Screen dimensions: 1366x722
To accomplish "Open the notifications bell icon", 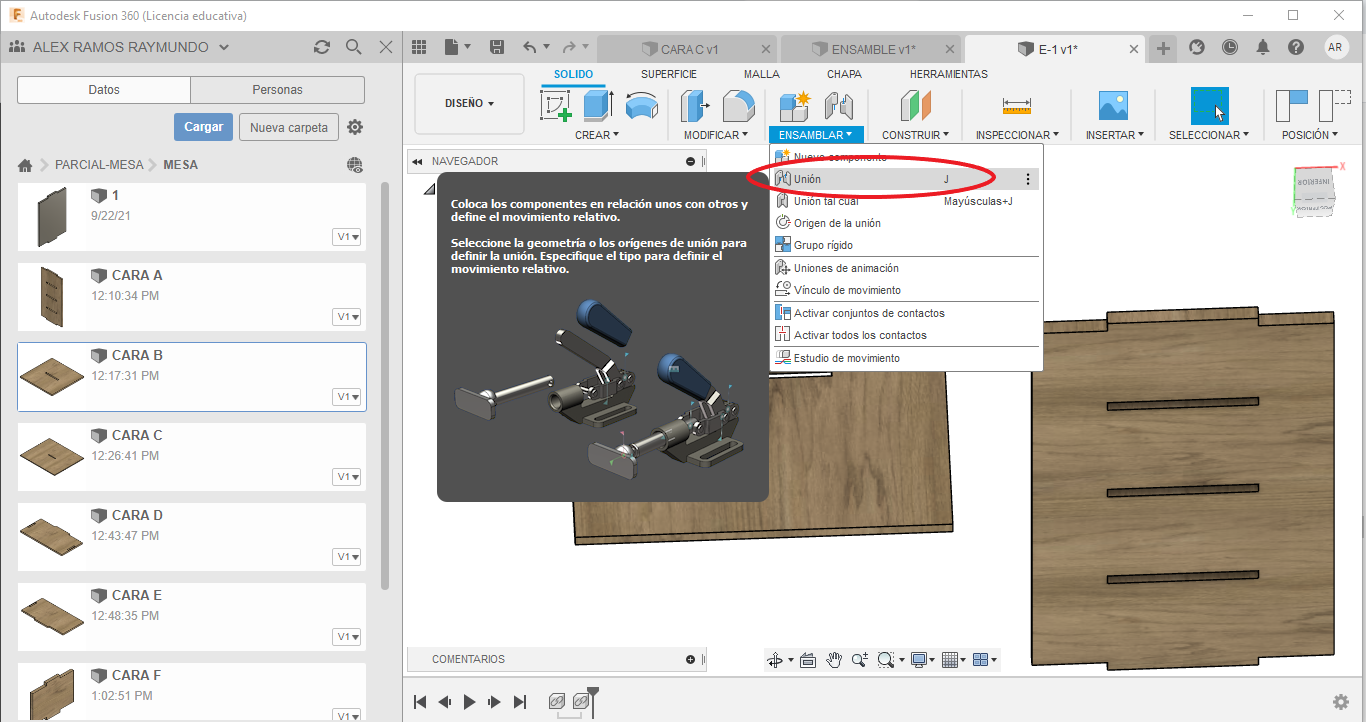I will [x=1263, y=47].
